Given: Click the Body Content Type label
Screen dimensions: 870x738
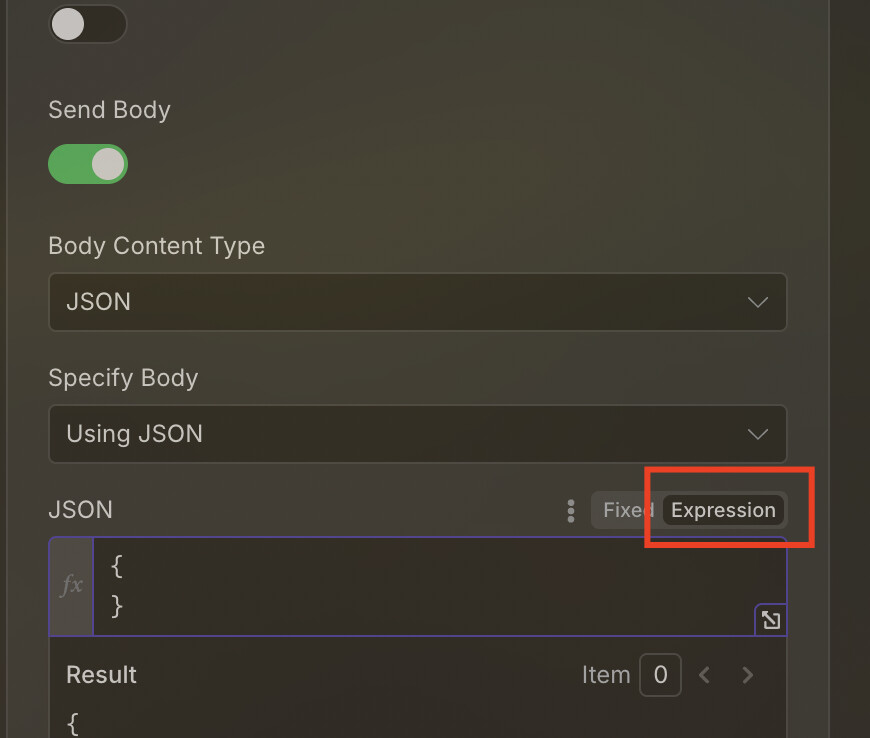Looking at the screenshot, I should (156, 246).
